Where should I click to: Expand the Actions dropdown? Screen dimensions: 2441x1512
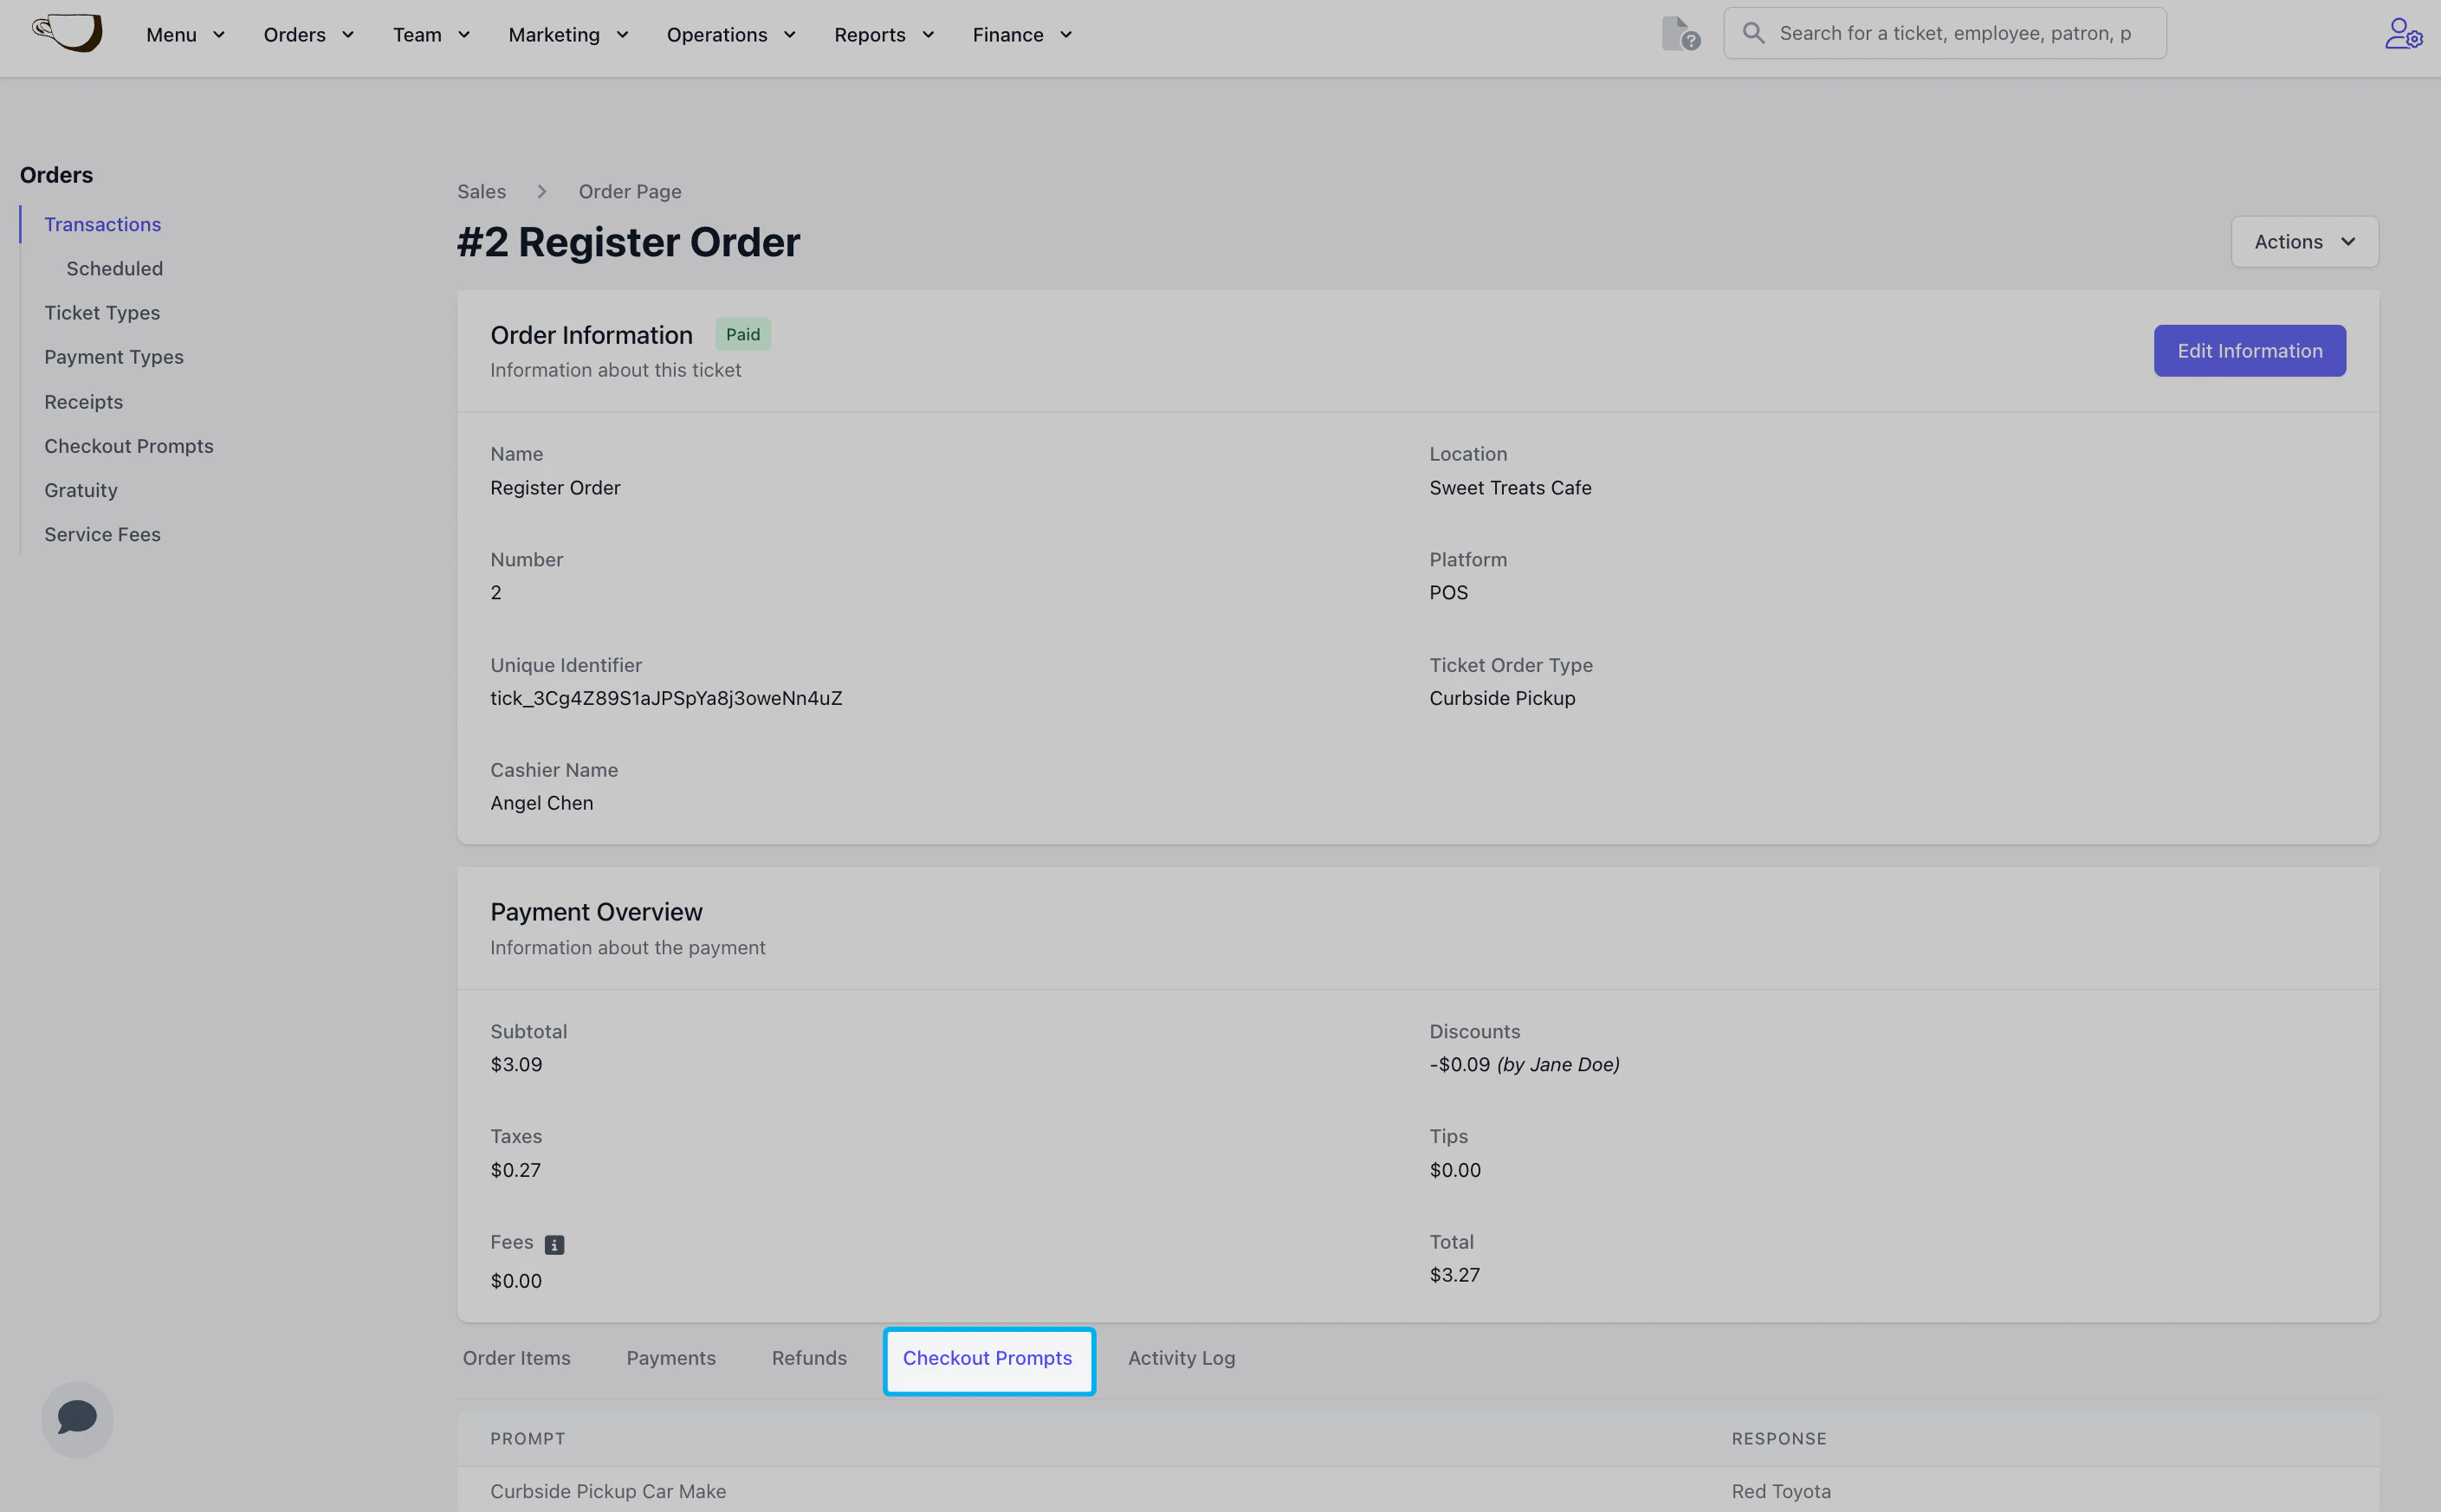click(x=2304, y=242)
